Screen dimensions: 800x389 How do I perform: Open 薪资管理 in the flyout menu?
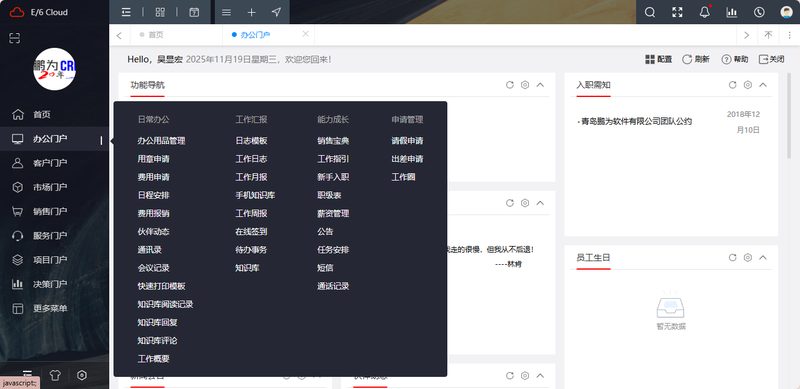(333, 213)
